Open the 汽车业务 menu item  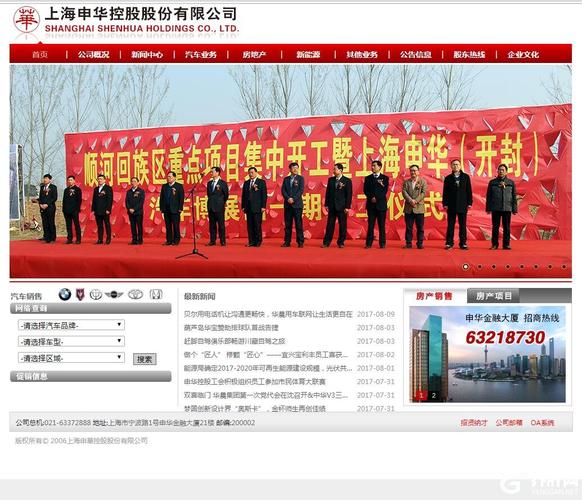[x=201, y=55]
